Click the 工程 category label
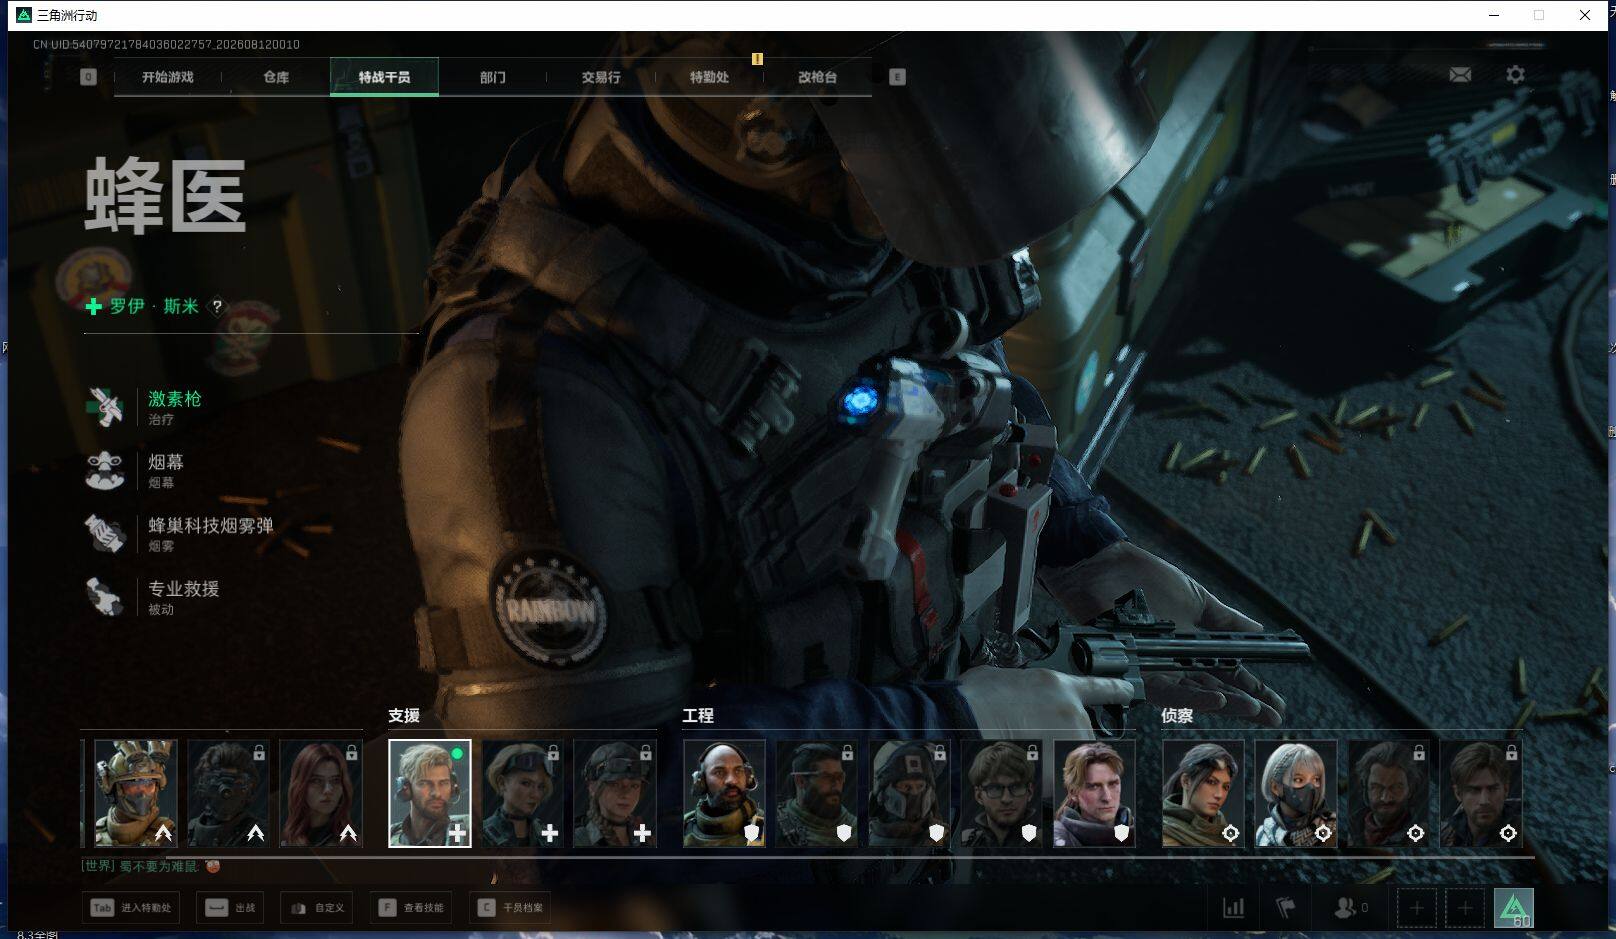 point(698,716)
